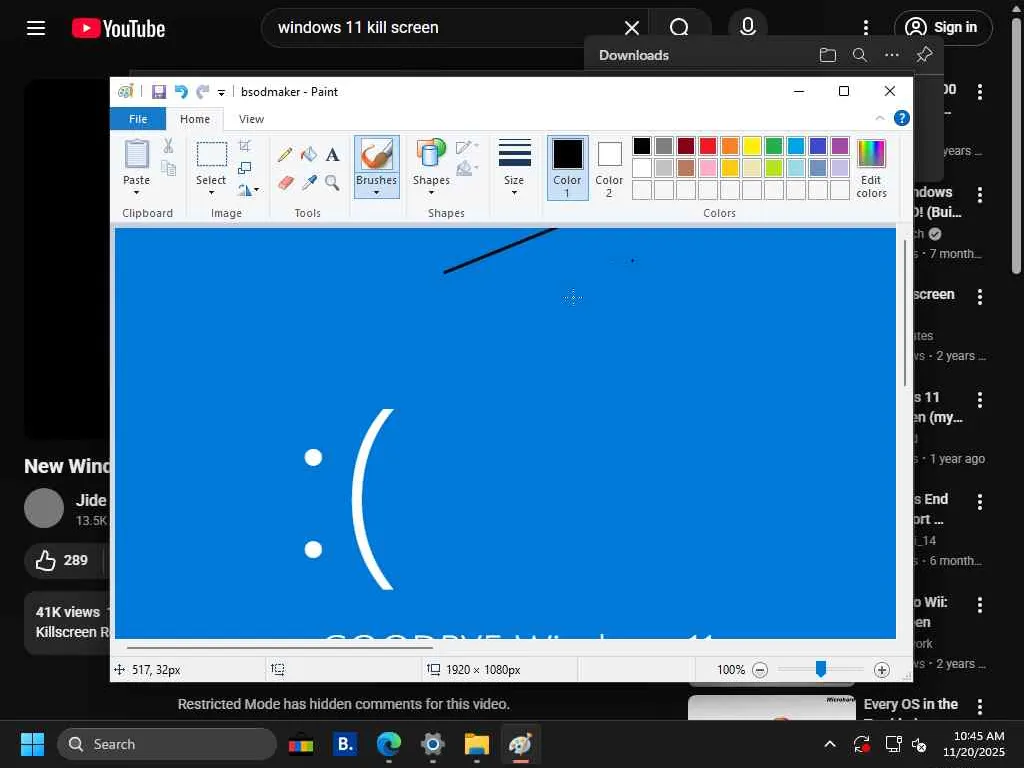This screenshot has width=1024, height=768.
Task: Select the Text tool in Paint
Action: (x=332, y=155)
